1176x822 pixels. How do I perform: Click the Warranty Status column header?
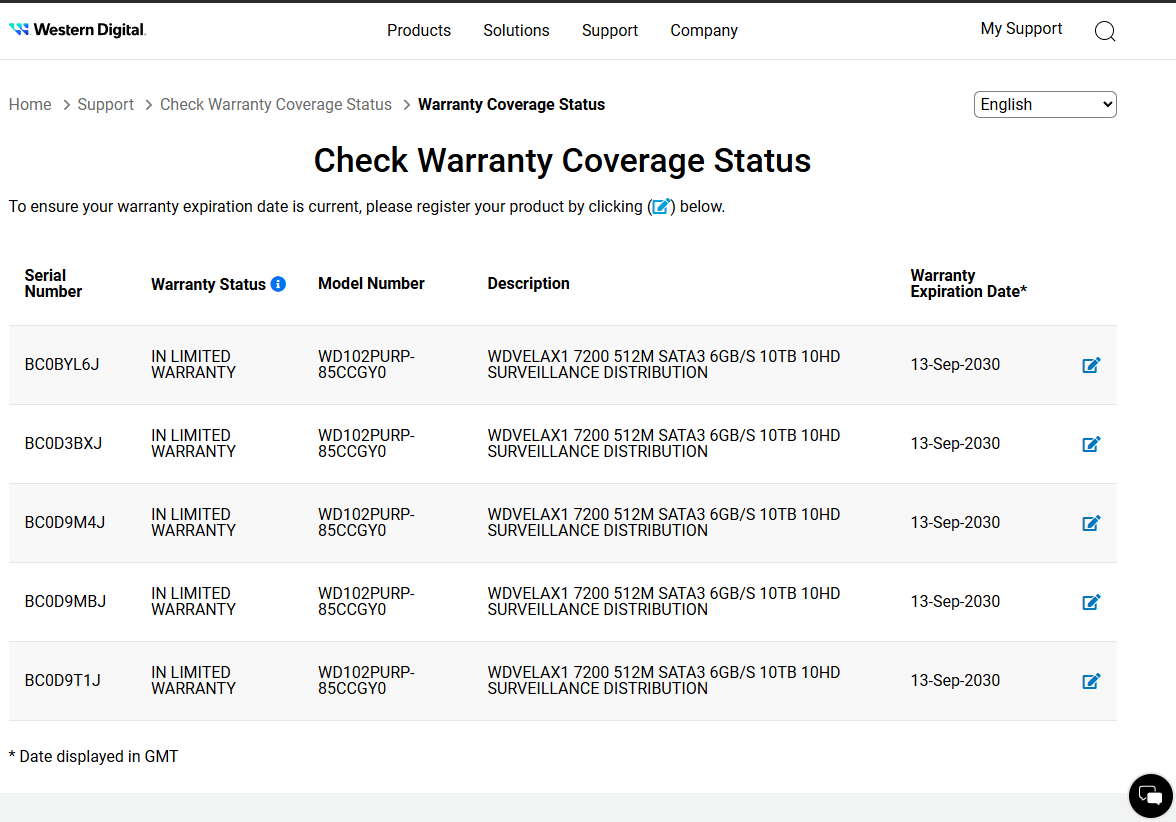click(208, 284)
